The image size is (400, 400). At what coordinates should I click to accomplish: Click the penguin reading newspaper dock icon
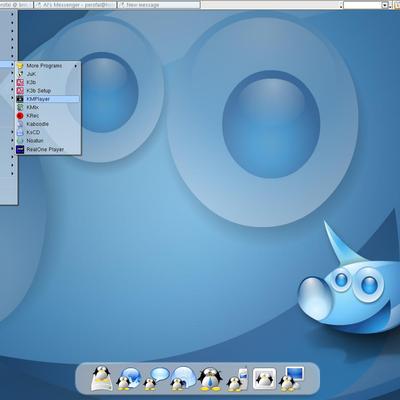coord(102,378)
